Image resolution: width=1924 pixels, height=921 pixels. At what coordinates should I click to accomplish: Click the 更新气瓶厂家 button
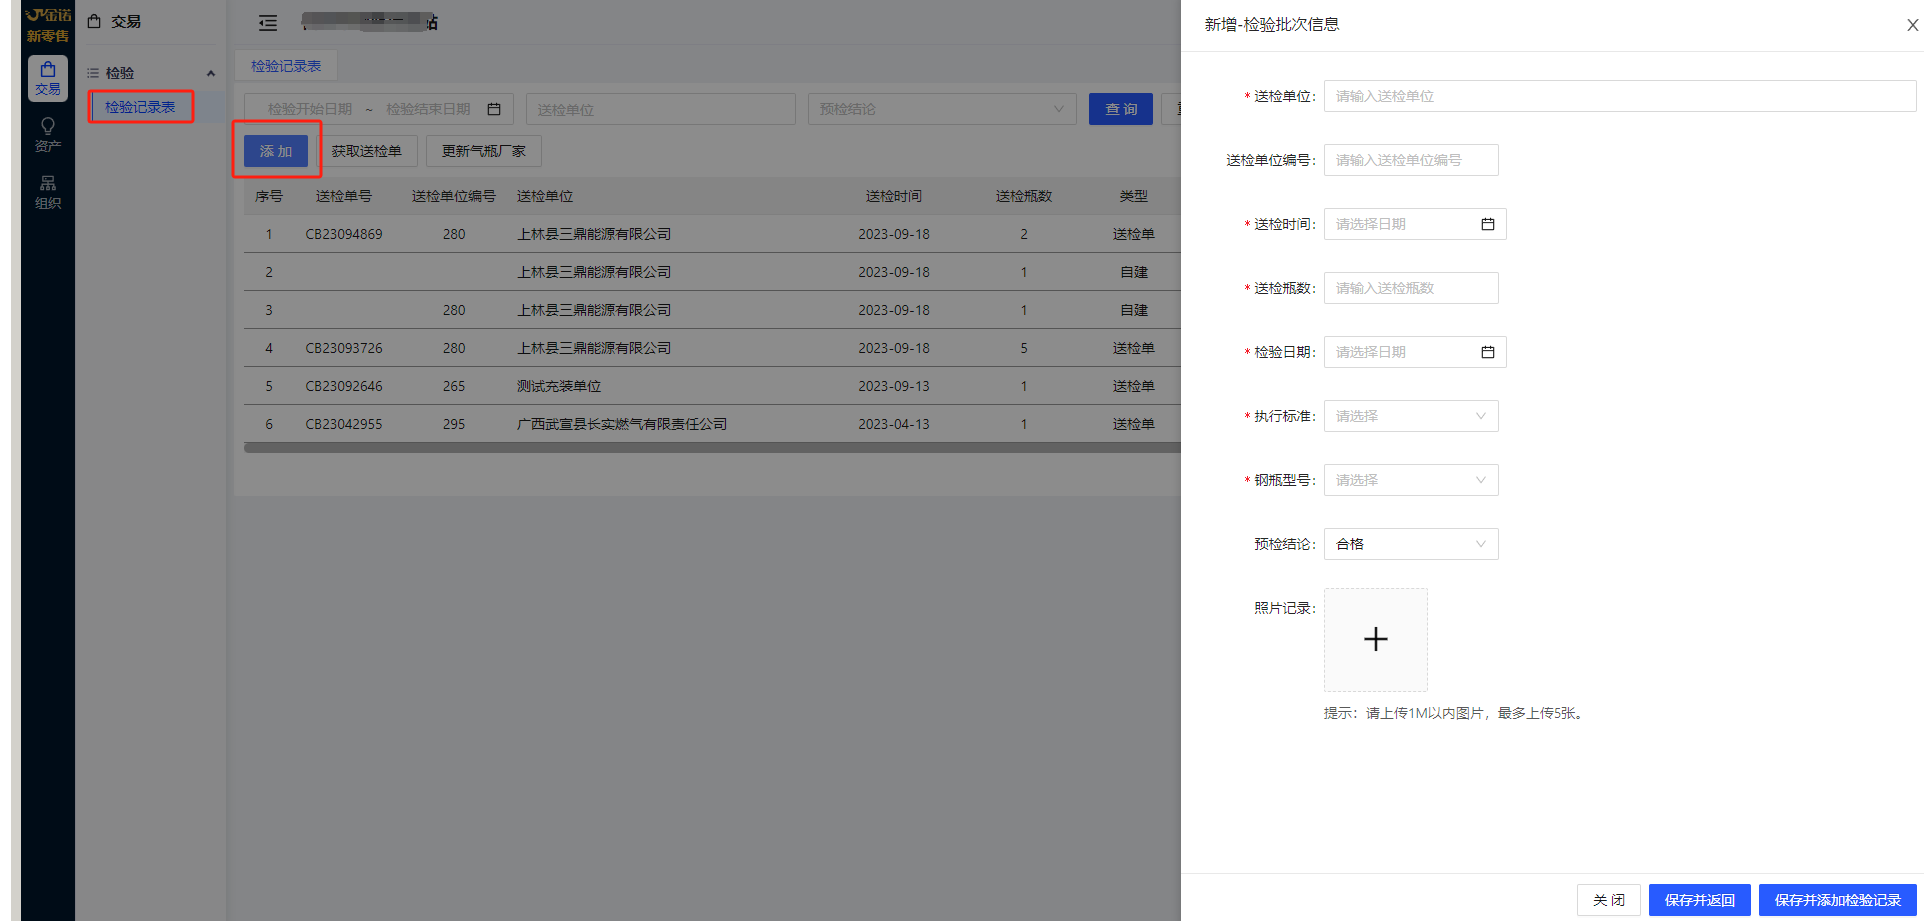[x=484, y=151]
